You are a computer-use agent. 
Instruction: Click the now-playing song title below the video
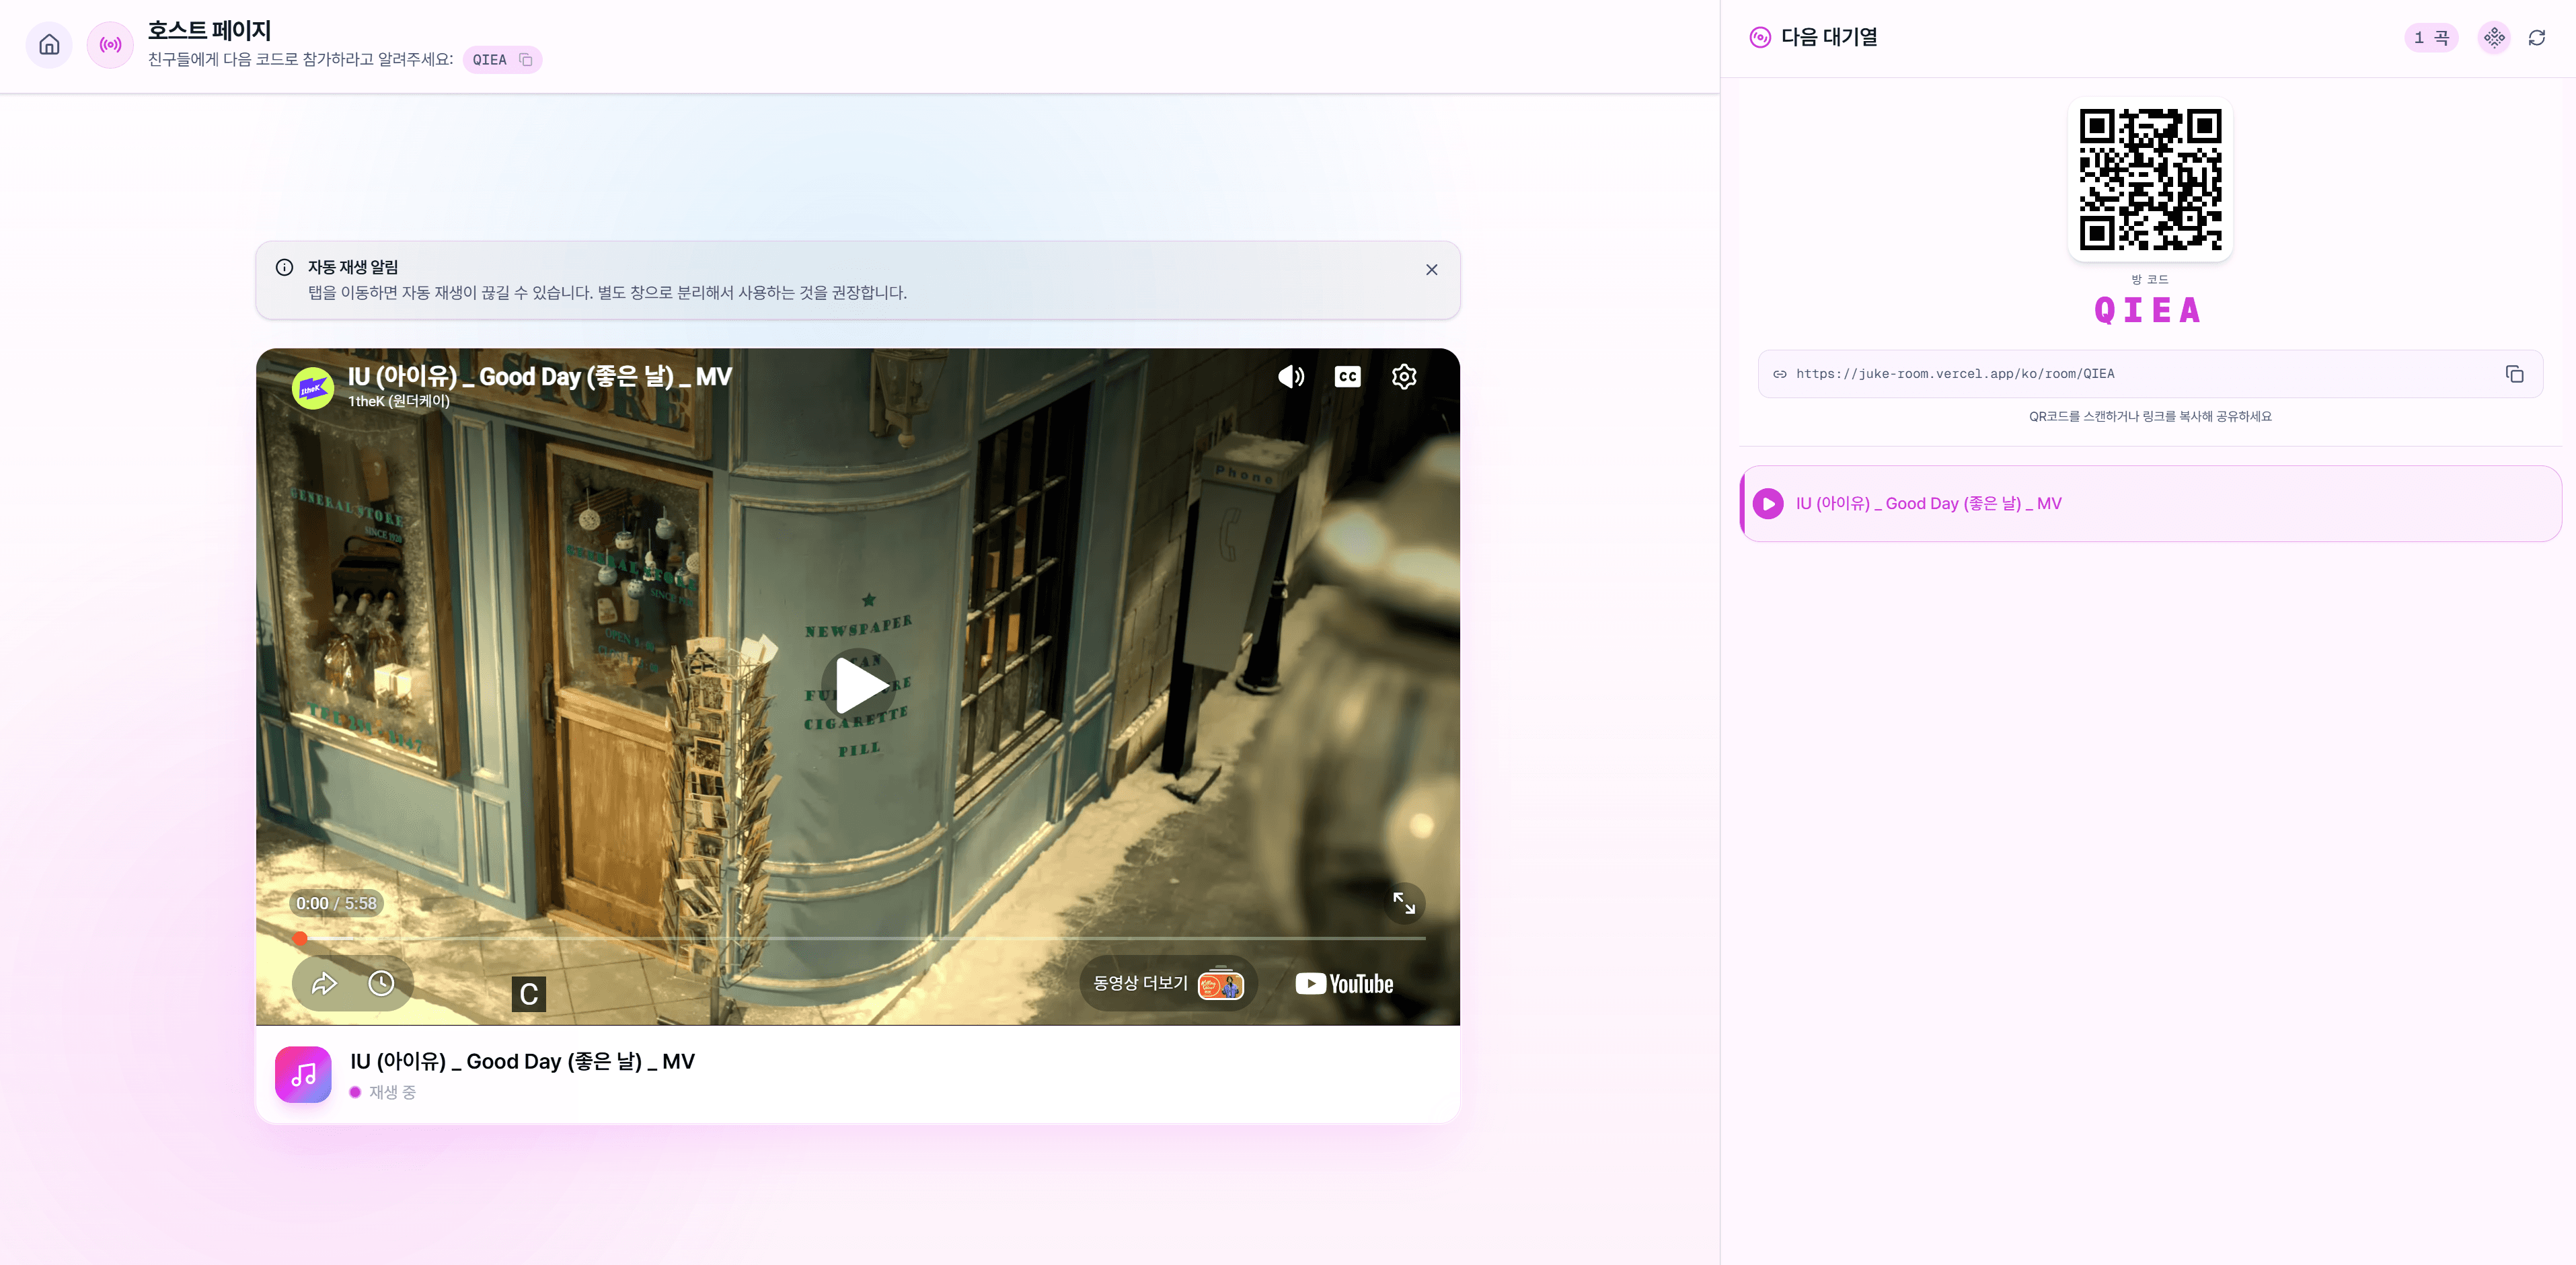(522, 1062)
